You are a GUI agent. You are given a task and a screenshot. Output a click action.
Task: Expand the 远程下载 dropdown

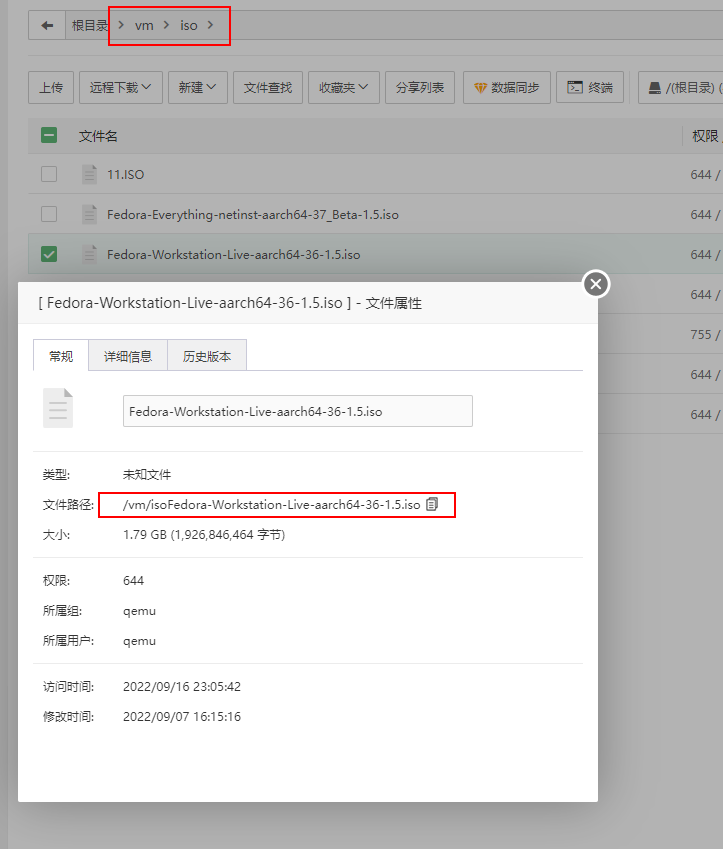point(120,88)
